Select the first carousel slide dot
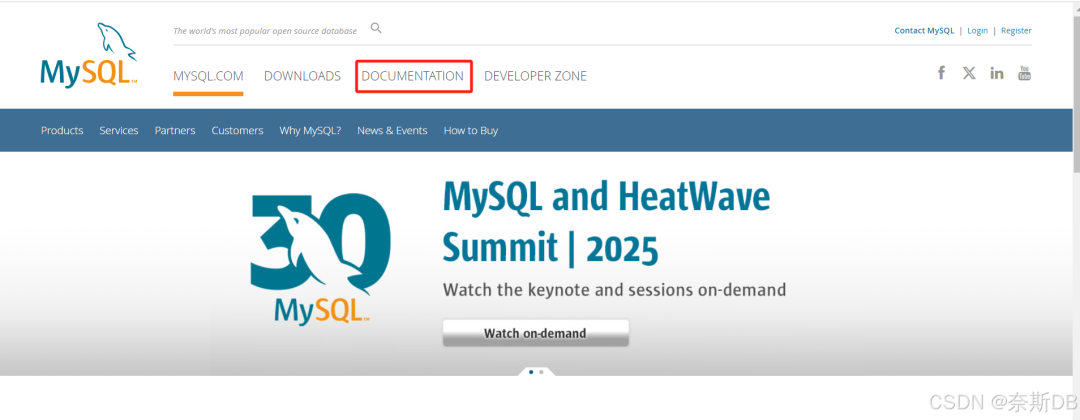 (531, 372)
